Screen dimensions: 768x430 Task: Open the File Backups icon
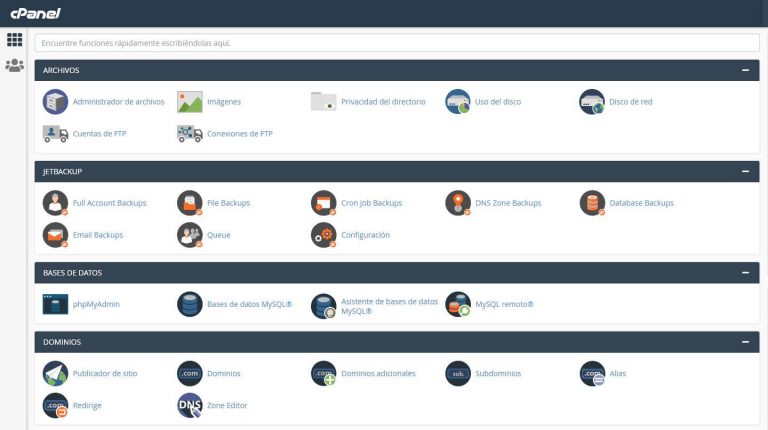(190, 203)
